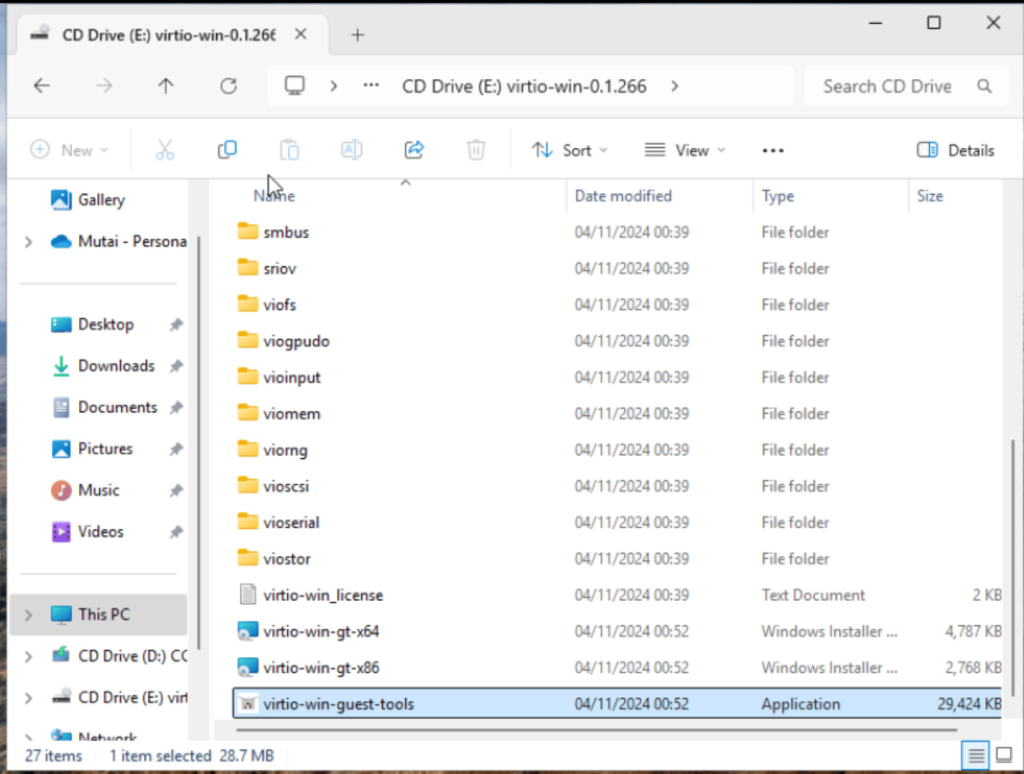Open the View dropdown menu
This screenshot has height=774, width=1024.
pos(685,150)
